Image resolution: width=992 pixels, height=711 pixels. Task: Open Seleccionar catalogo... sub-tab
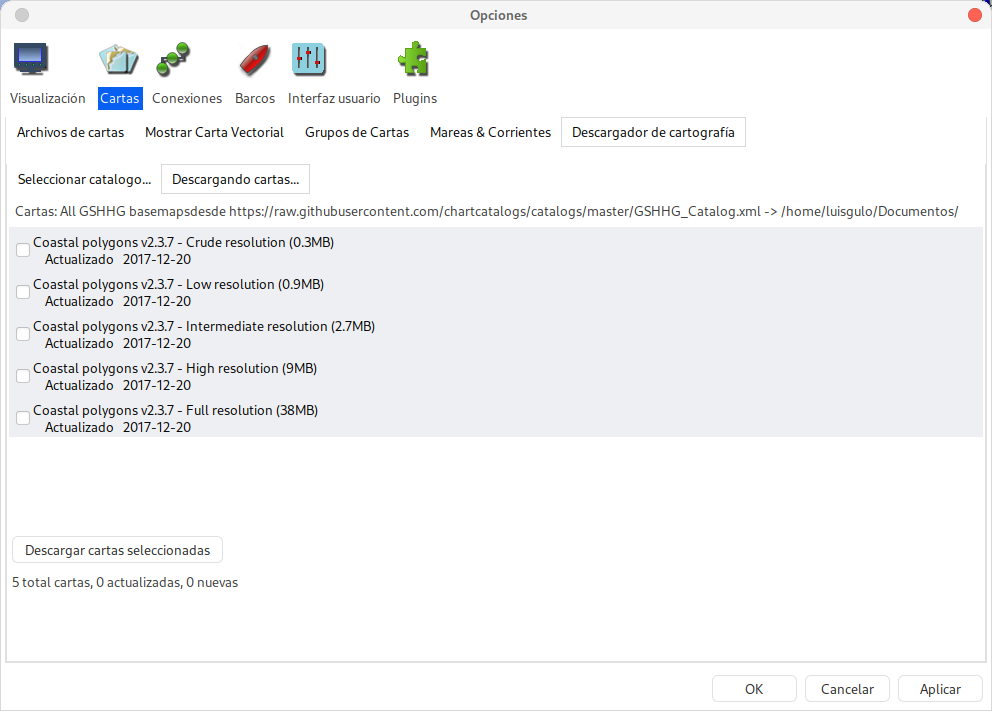click(84, 179)
